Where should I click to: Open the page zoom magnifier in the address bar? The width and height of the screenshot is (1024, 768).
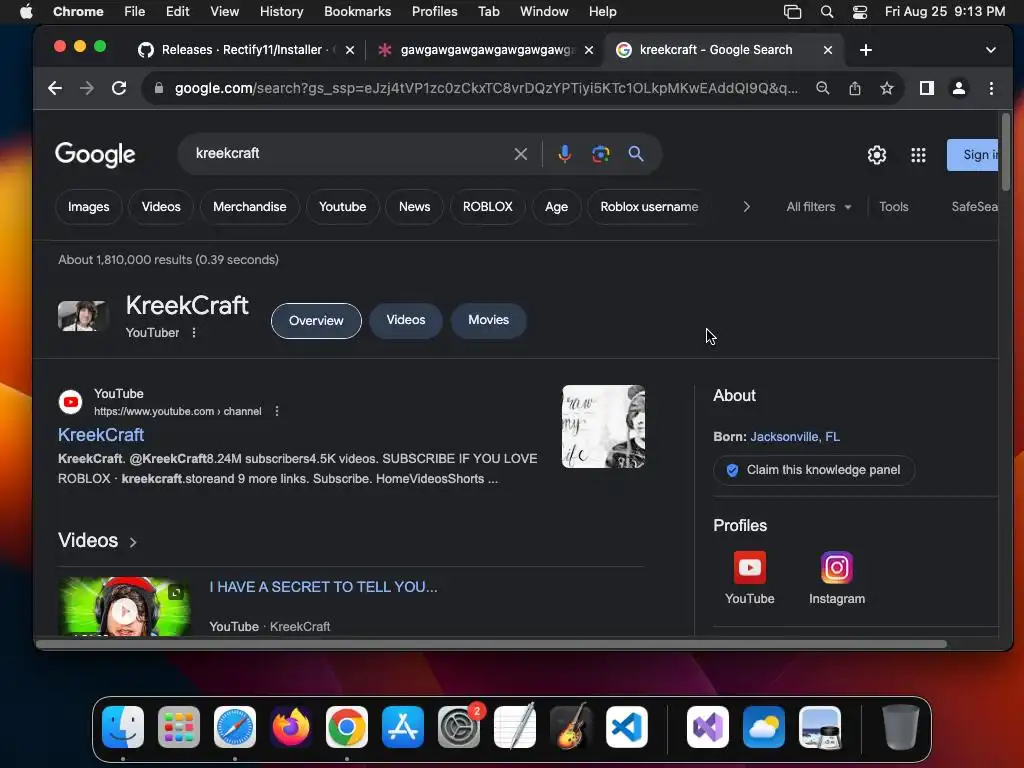[823, 88]
